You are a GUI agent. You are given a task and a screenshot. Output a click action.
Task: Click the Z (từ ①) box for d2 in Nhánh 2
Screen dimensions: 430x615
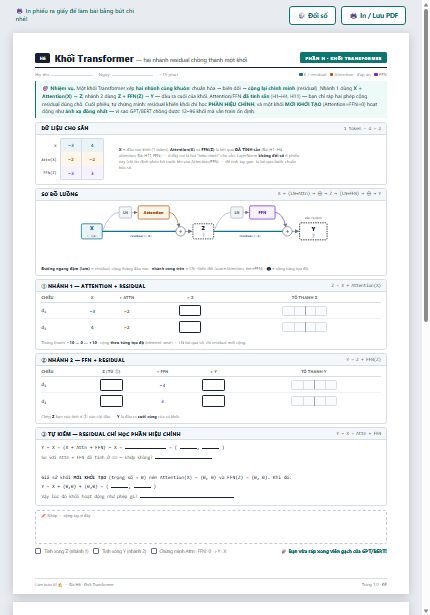[111, 401]
